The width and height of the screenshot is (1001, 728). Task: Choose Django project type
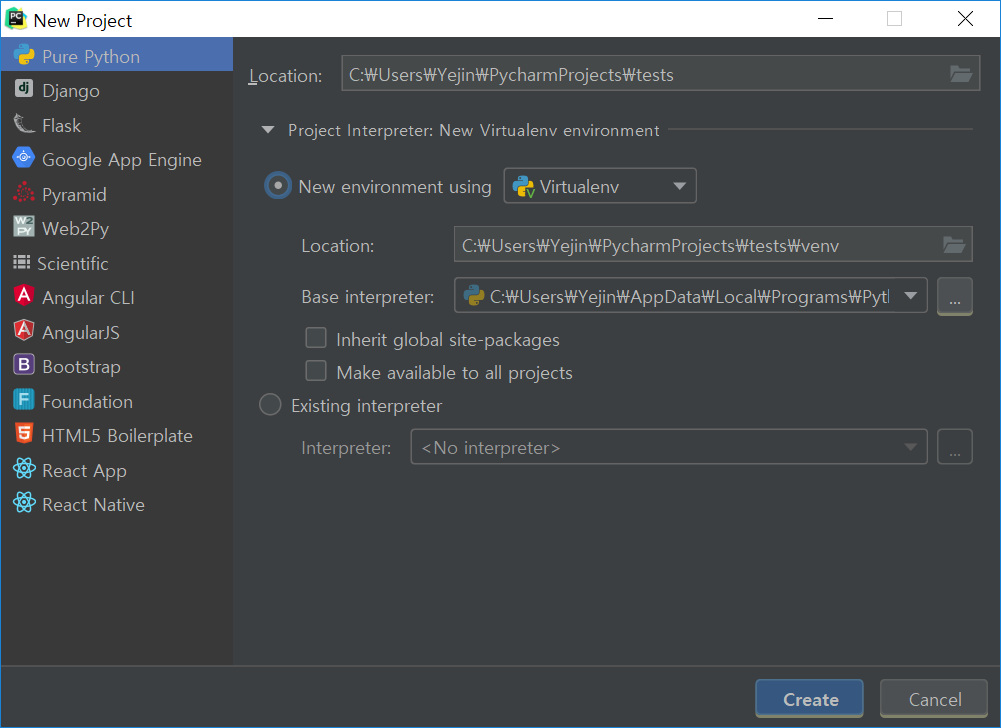(117, 90)
